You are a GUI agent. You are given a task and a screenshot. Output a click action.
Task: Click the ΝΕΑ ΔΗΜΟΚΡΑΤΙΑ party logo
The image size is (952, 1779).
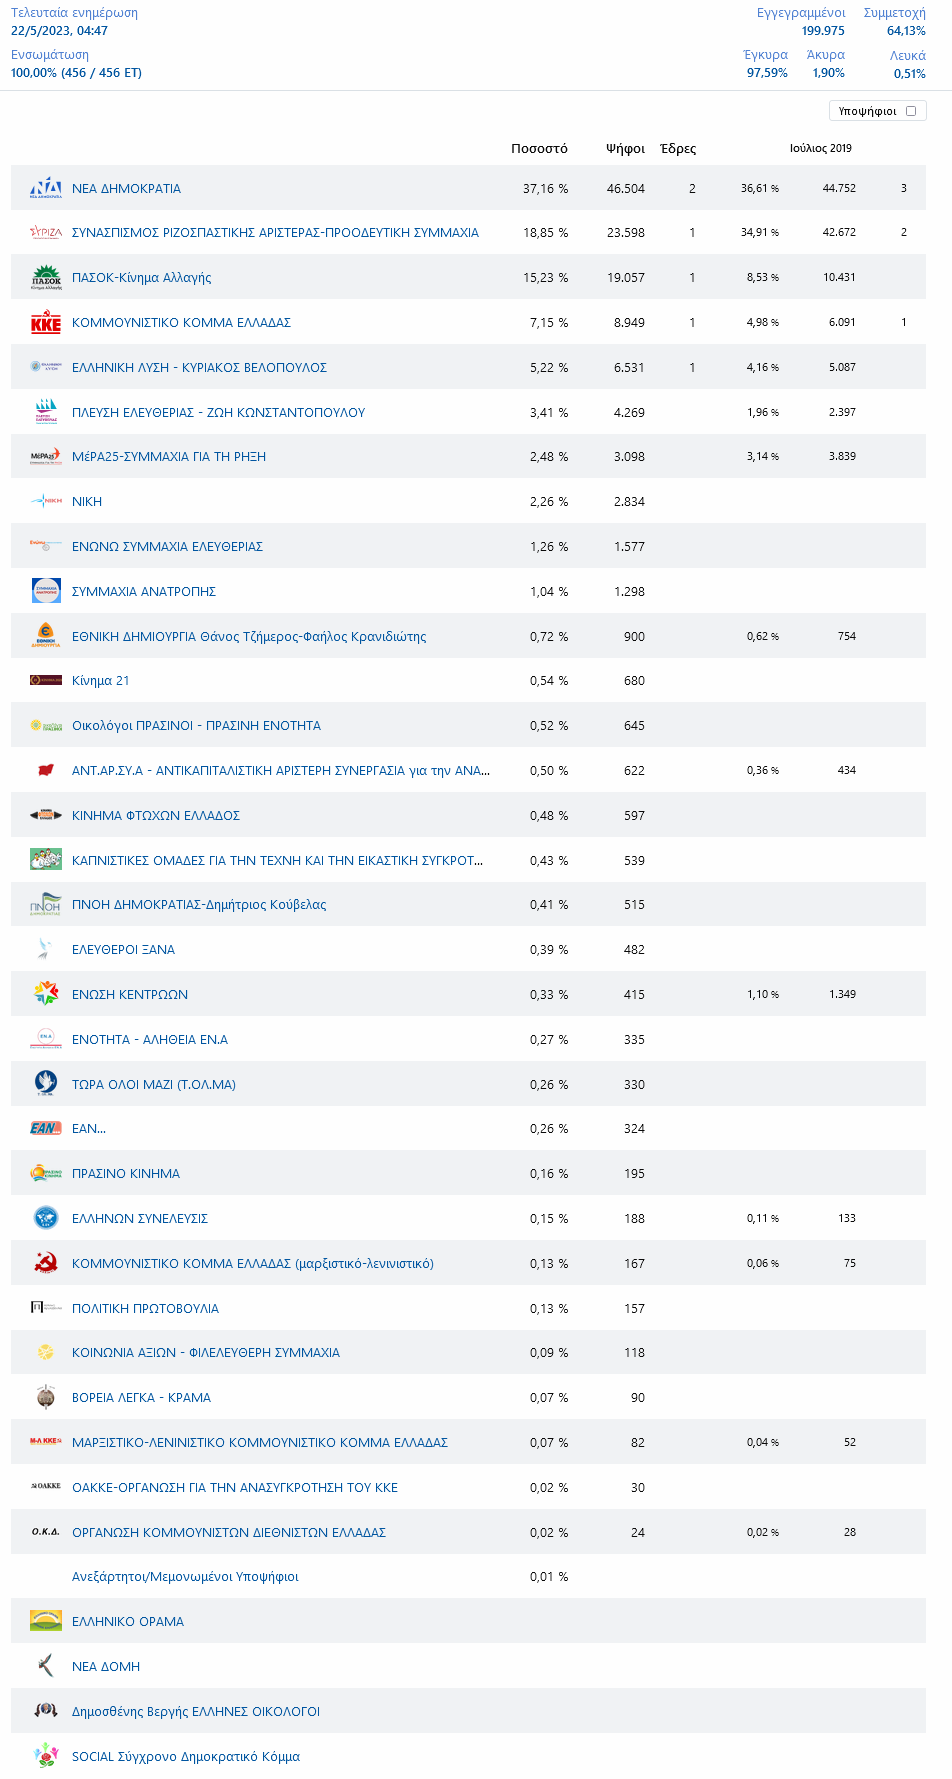coord(46,188)
